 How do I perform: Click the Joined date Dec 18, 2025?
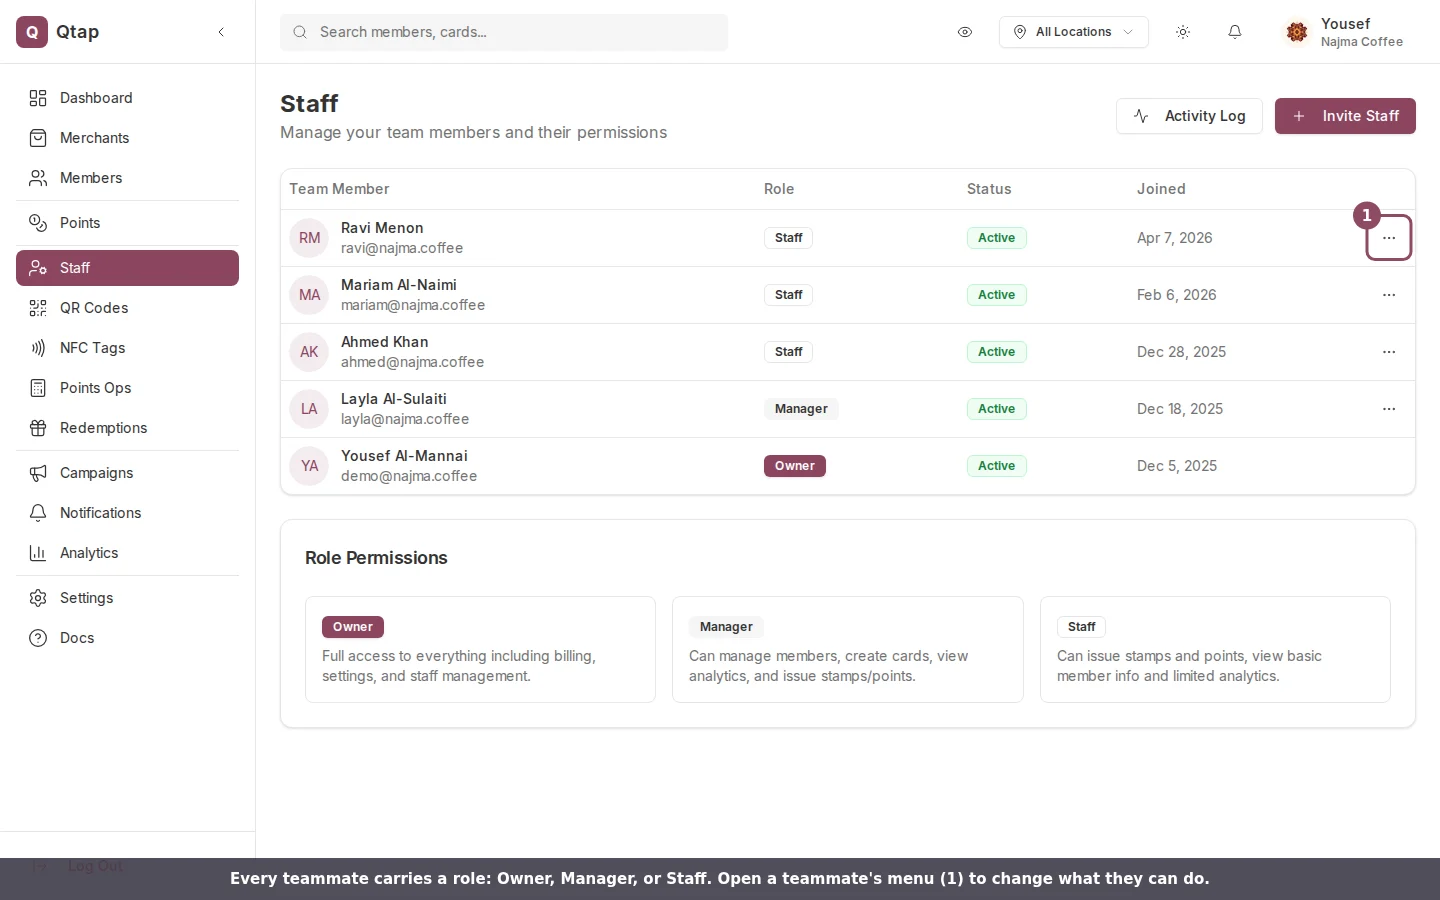[x=1180, y=409]
